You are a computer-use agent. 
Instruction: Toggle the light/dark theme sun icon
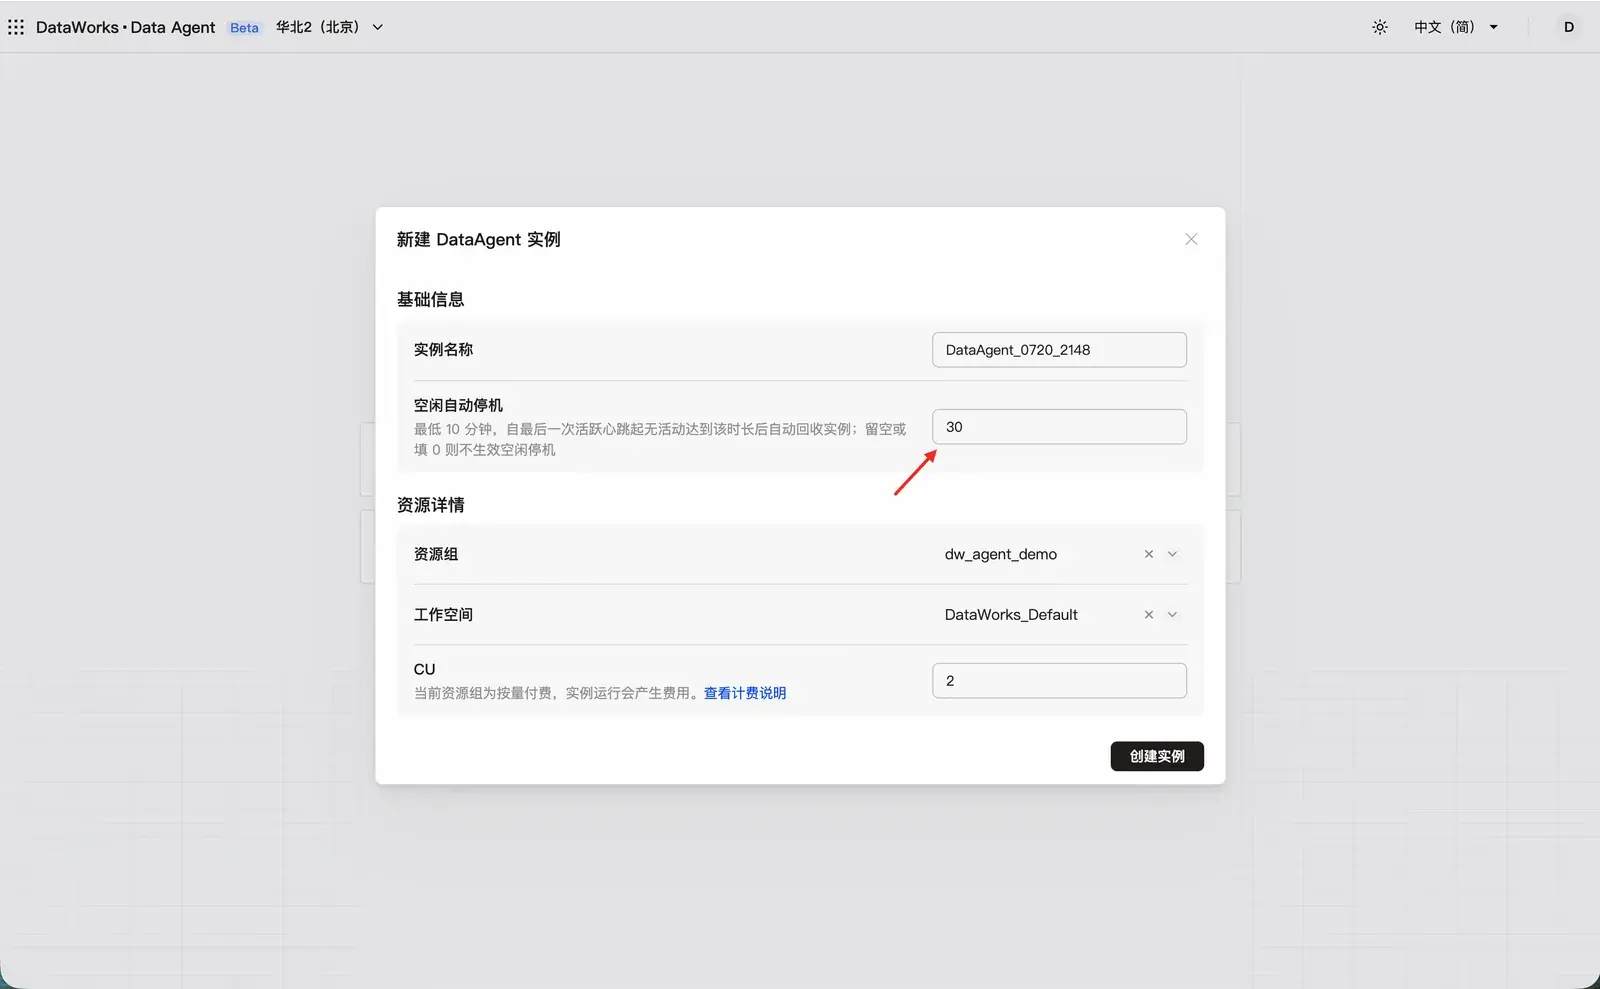[x=1380, y=27]
